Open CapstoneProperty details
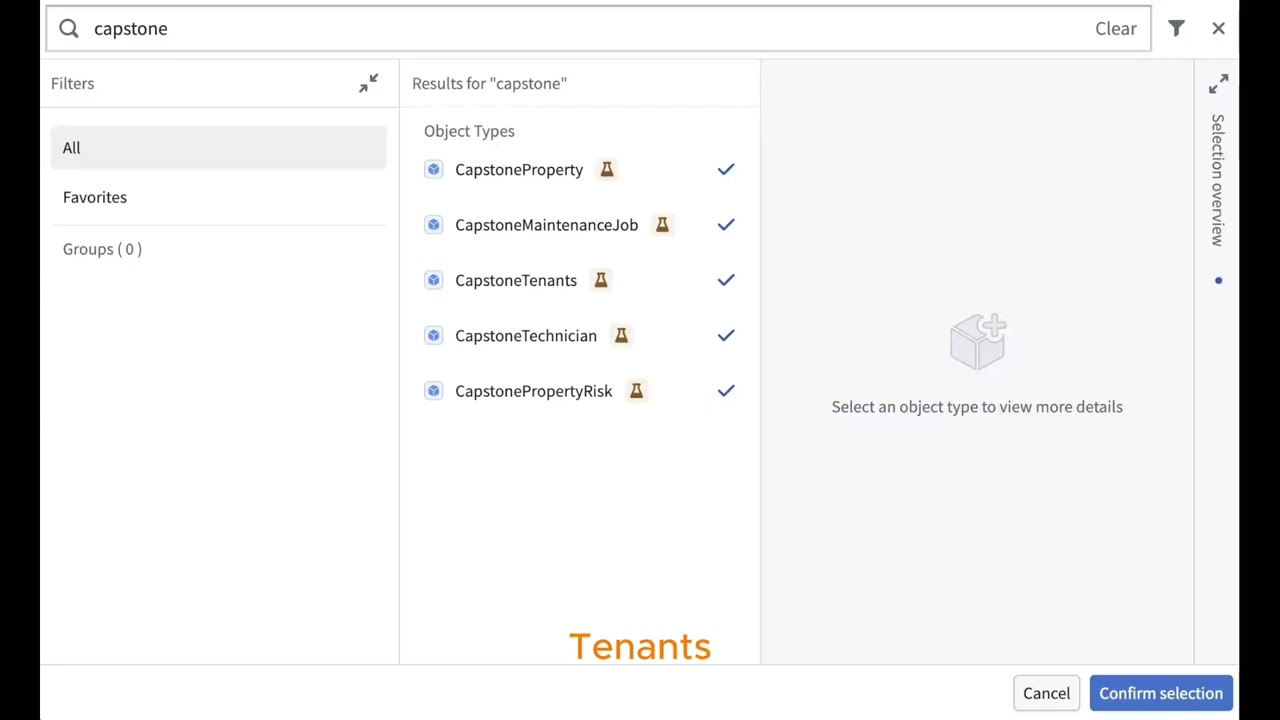The width and height of the screenshot is (1280, 720). pyautogui.click(x=519, y=169)
